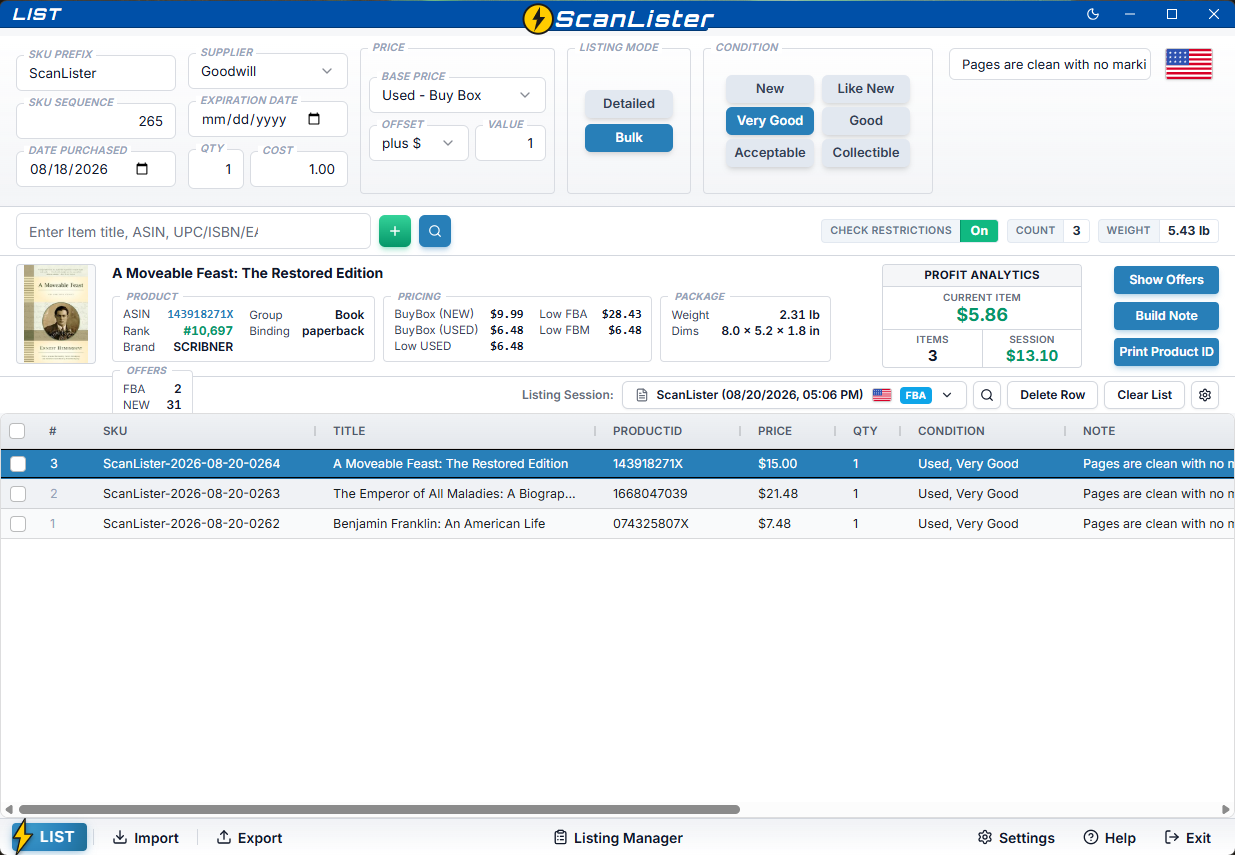
Task: Open the ASIN 143918271X link
Action: click(x=200, y=314)
